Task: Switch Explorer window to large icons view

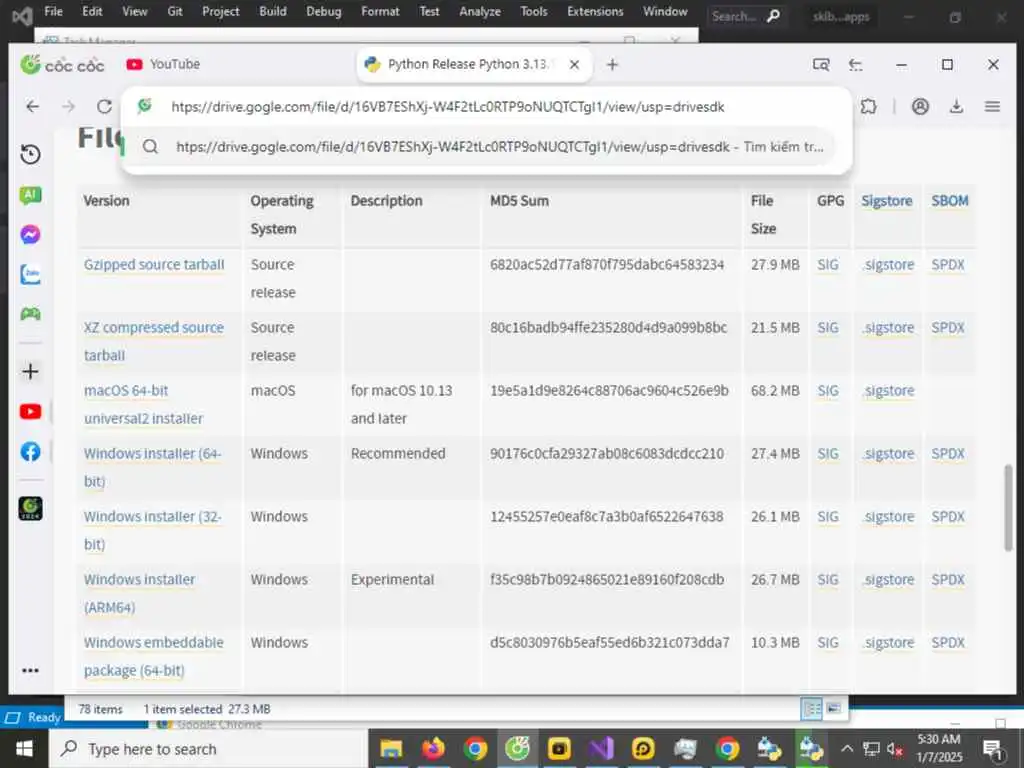Action: point(833,709)
